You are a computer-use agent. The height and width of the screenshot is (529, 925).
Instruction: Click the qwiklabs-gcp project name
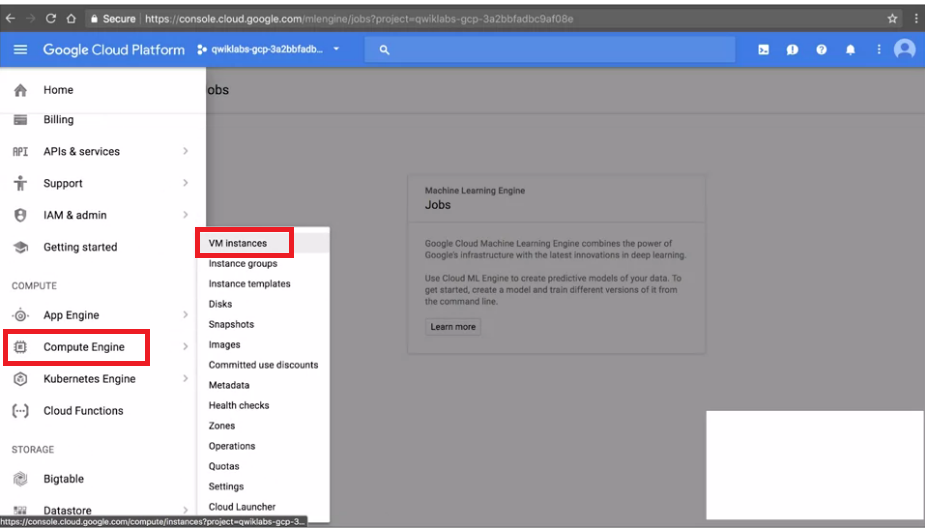(x=267, y=49)
